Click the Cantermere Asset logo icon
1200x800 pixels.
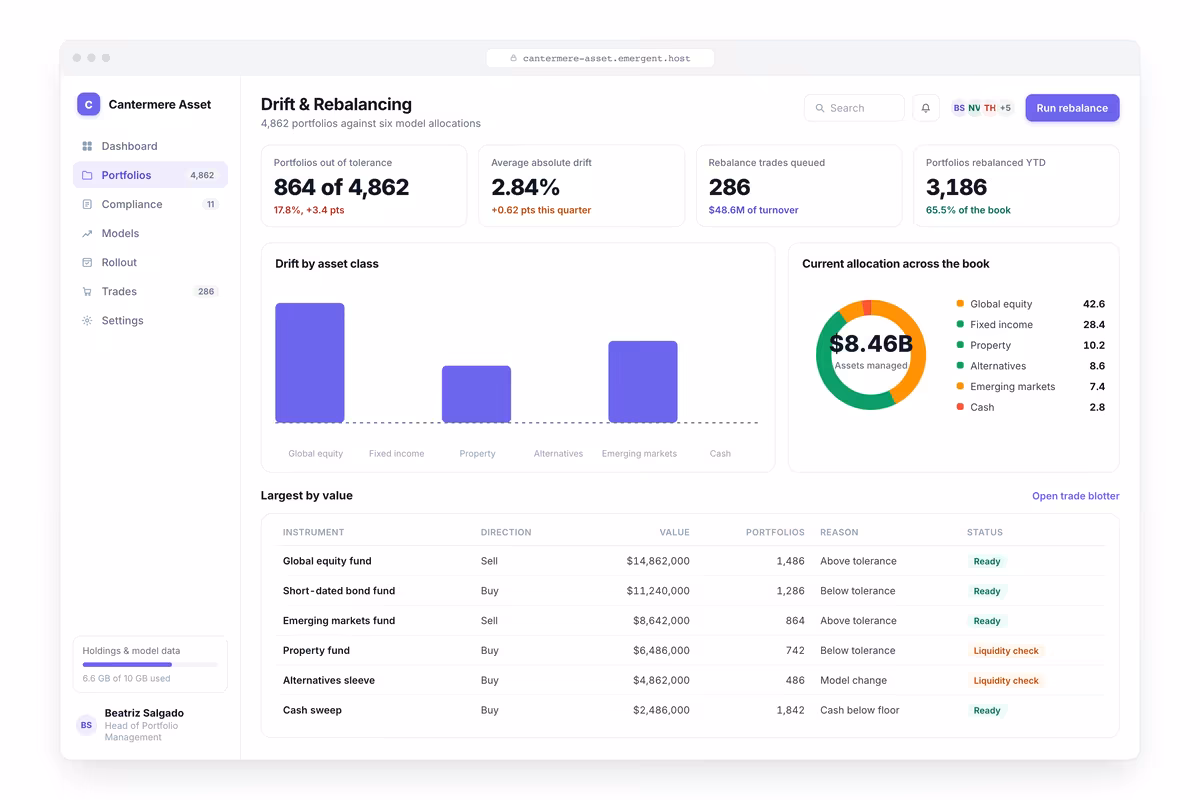coord(89,104)
